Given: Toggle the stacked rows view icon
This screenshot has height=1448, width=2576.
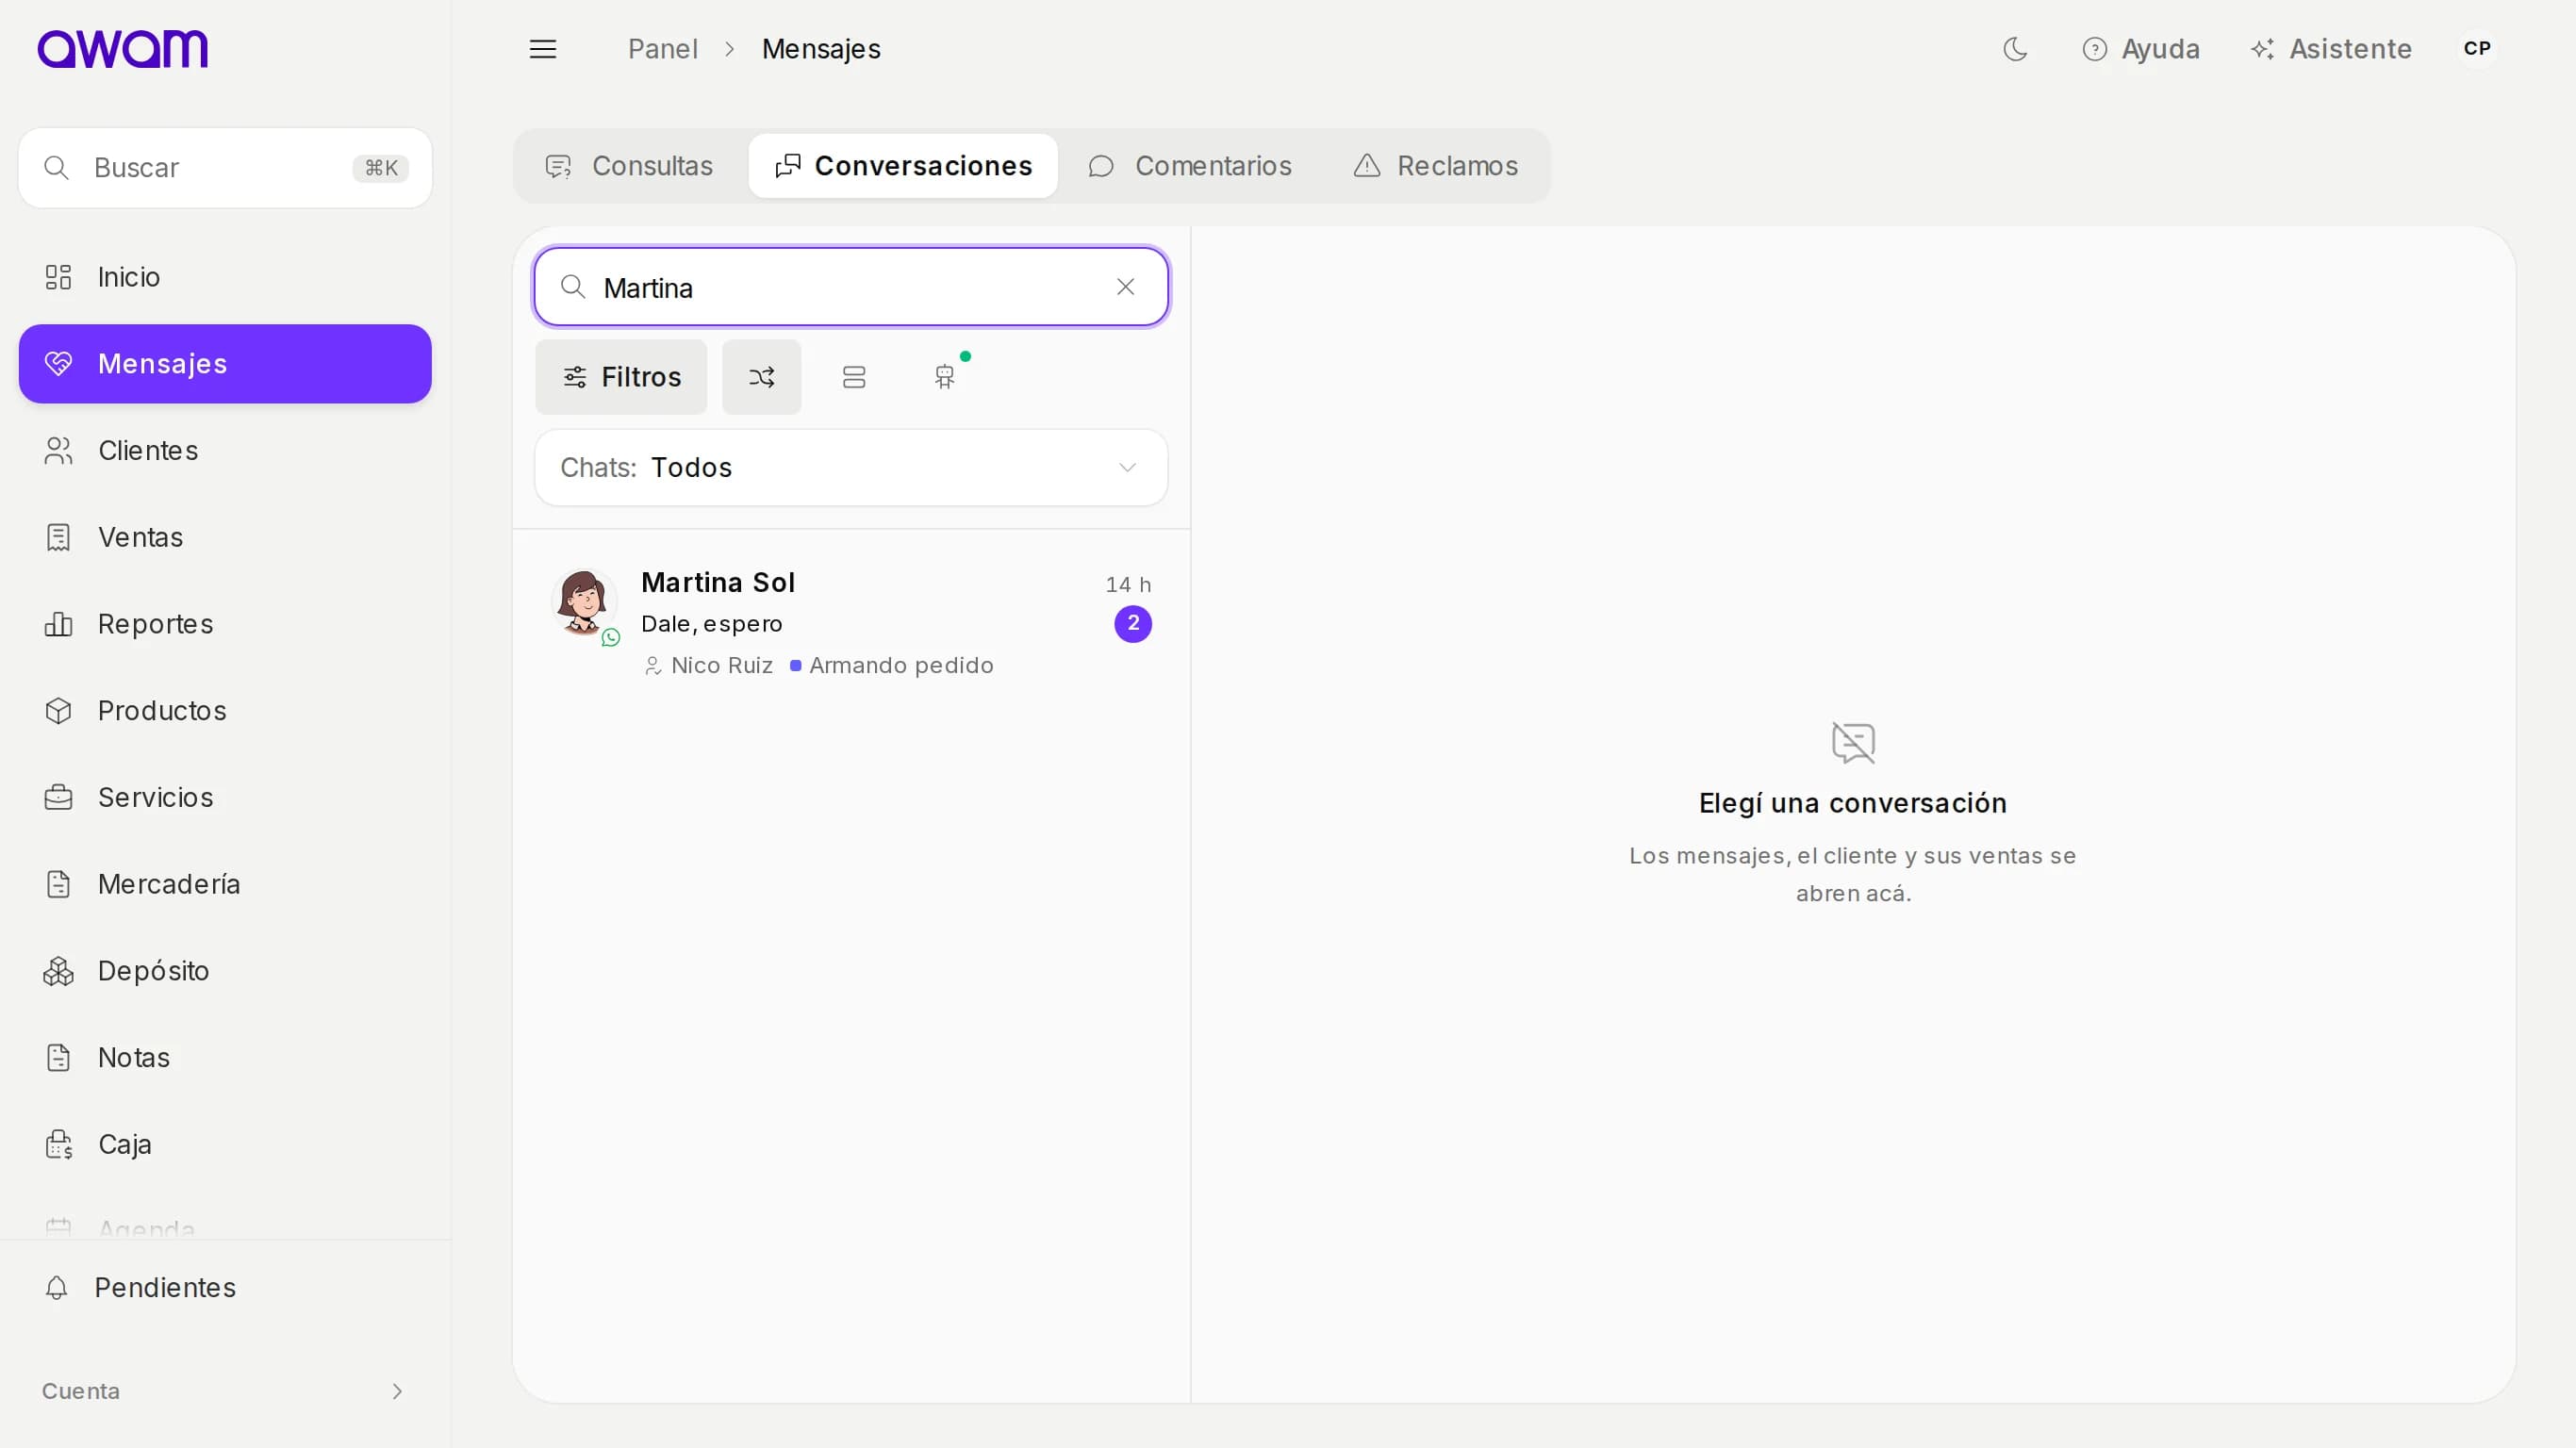Looking at the screenshot, I should 853,377.
